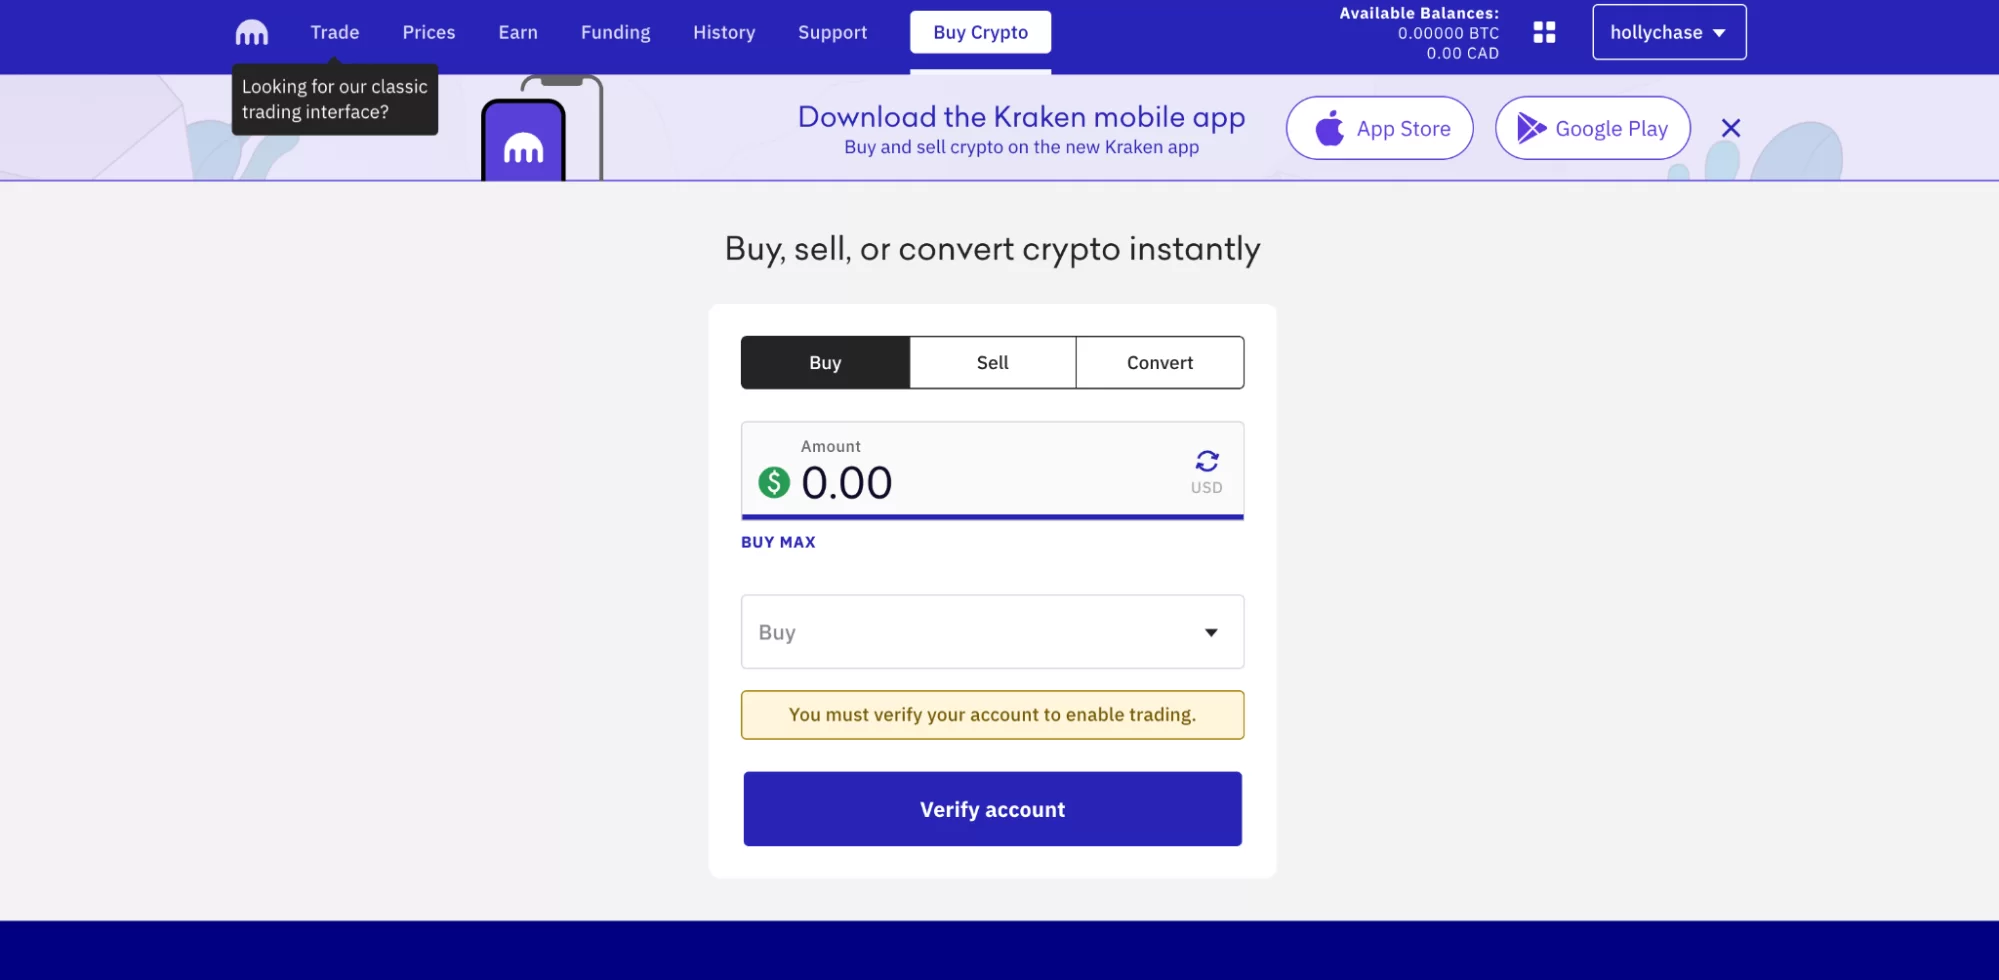Image resolution: width=1999 pixels, height=980 pixels.
Task: Go to the Prices page
Action: pos(429,32)
